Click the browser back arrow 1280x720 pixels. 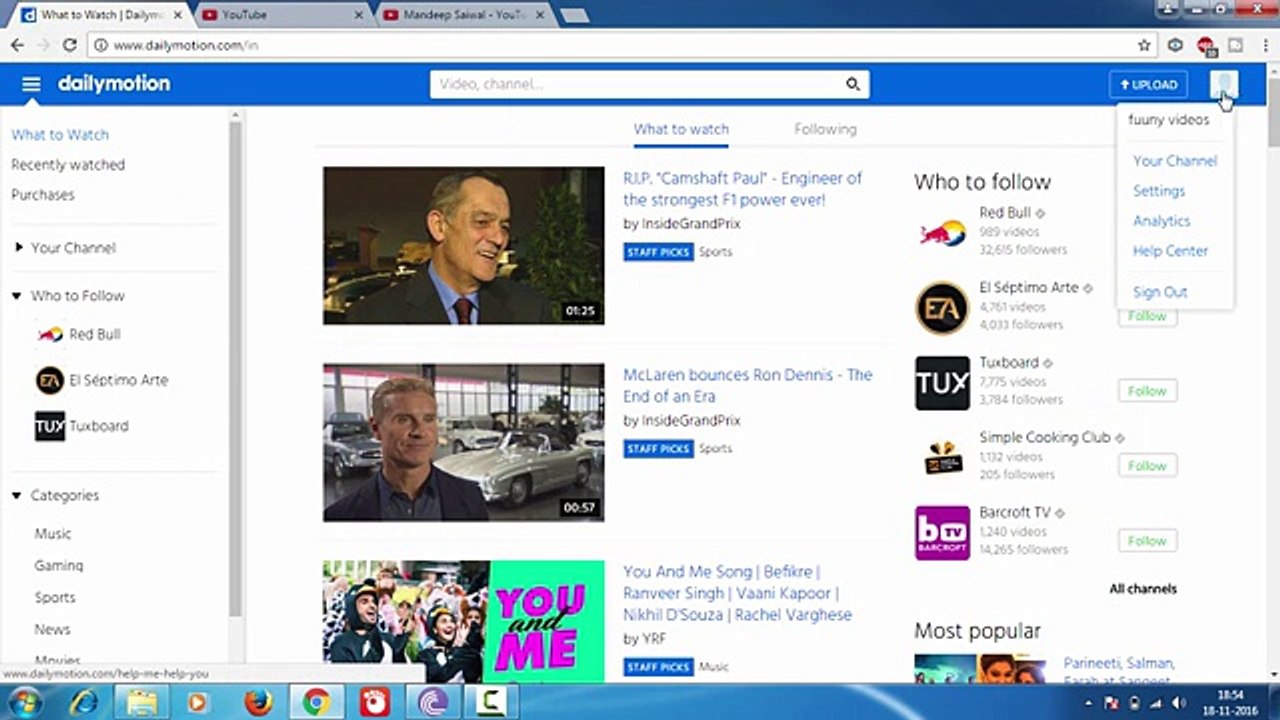tap(17, 45)
